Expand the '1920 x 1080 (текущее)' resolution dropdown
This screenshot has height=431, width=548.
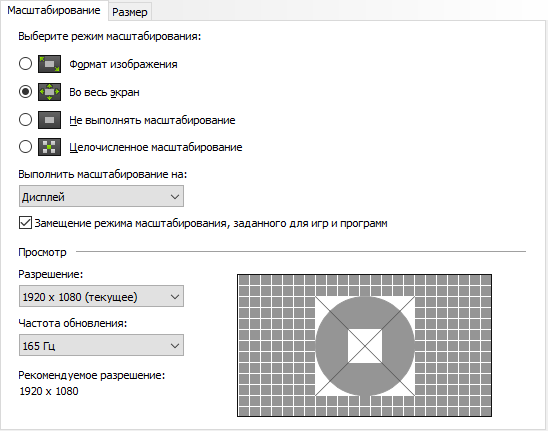point(101,296)
